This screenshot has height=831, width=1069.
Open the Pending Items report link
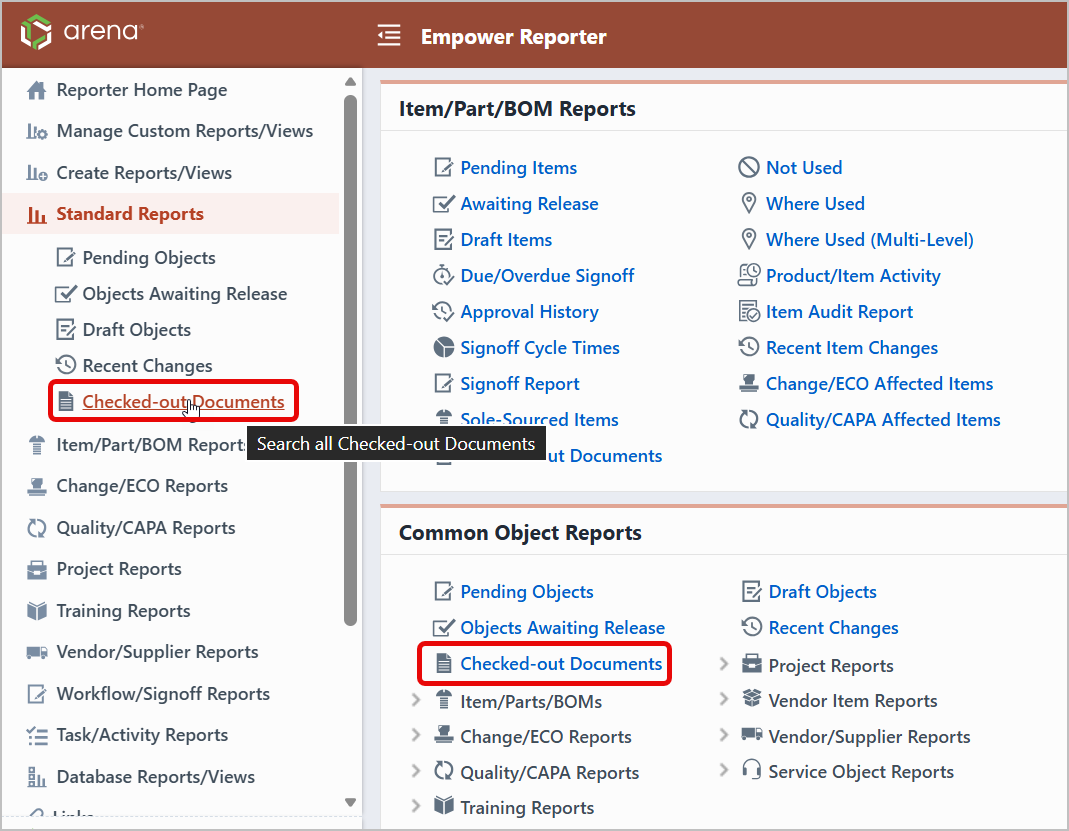click(518, 168)
